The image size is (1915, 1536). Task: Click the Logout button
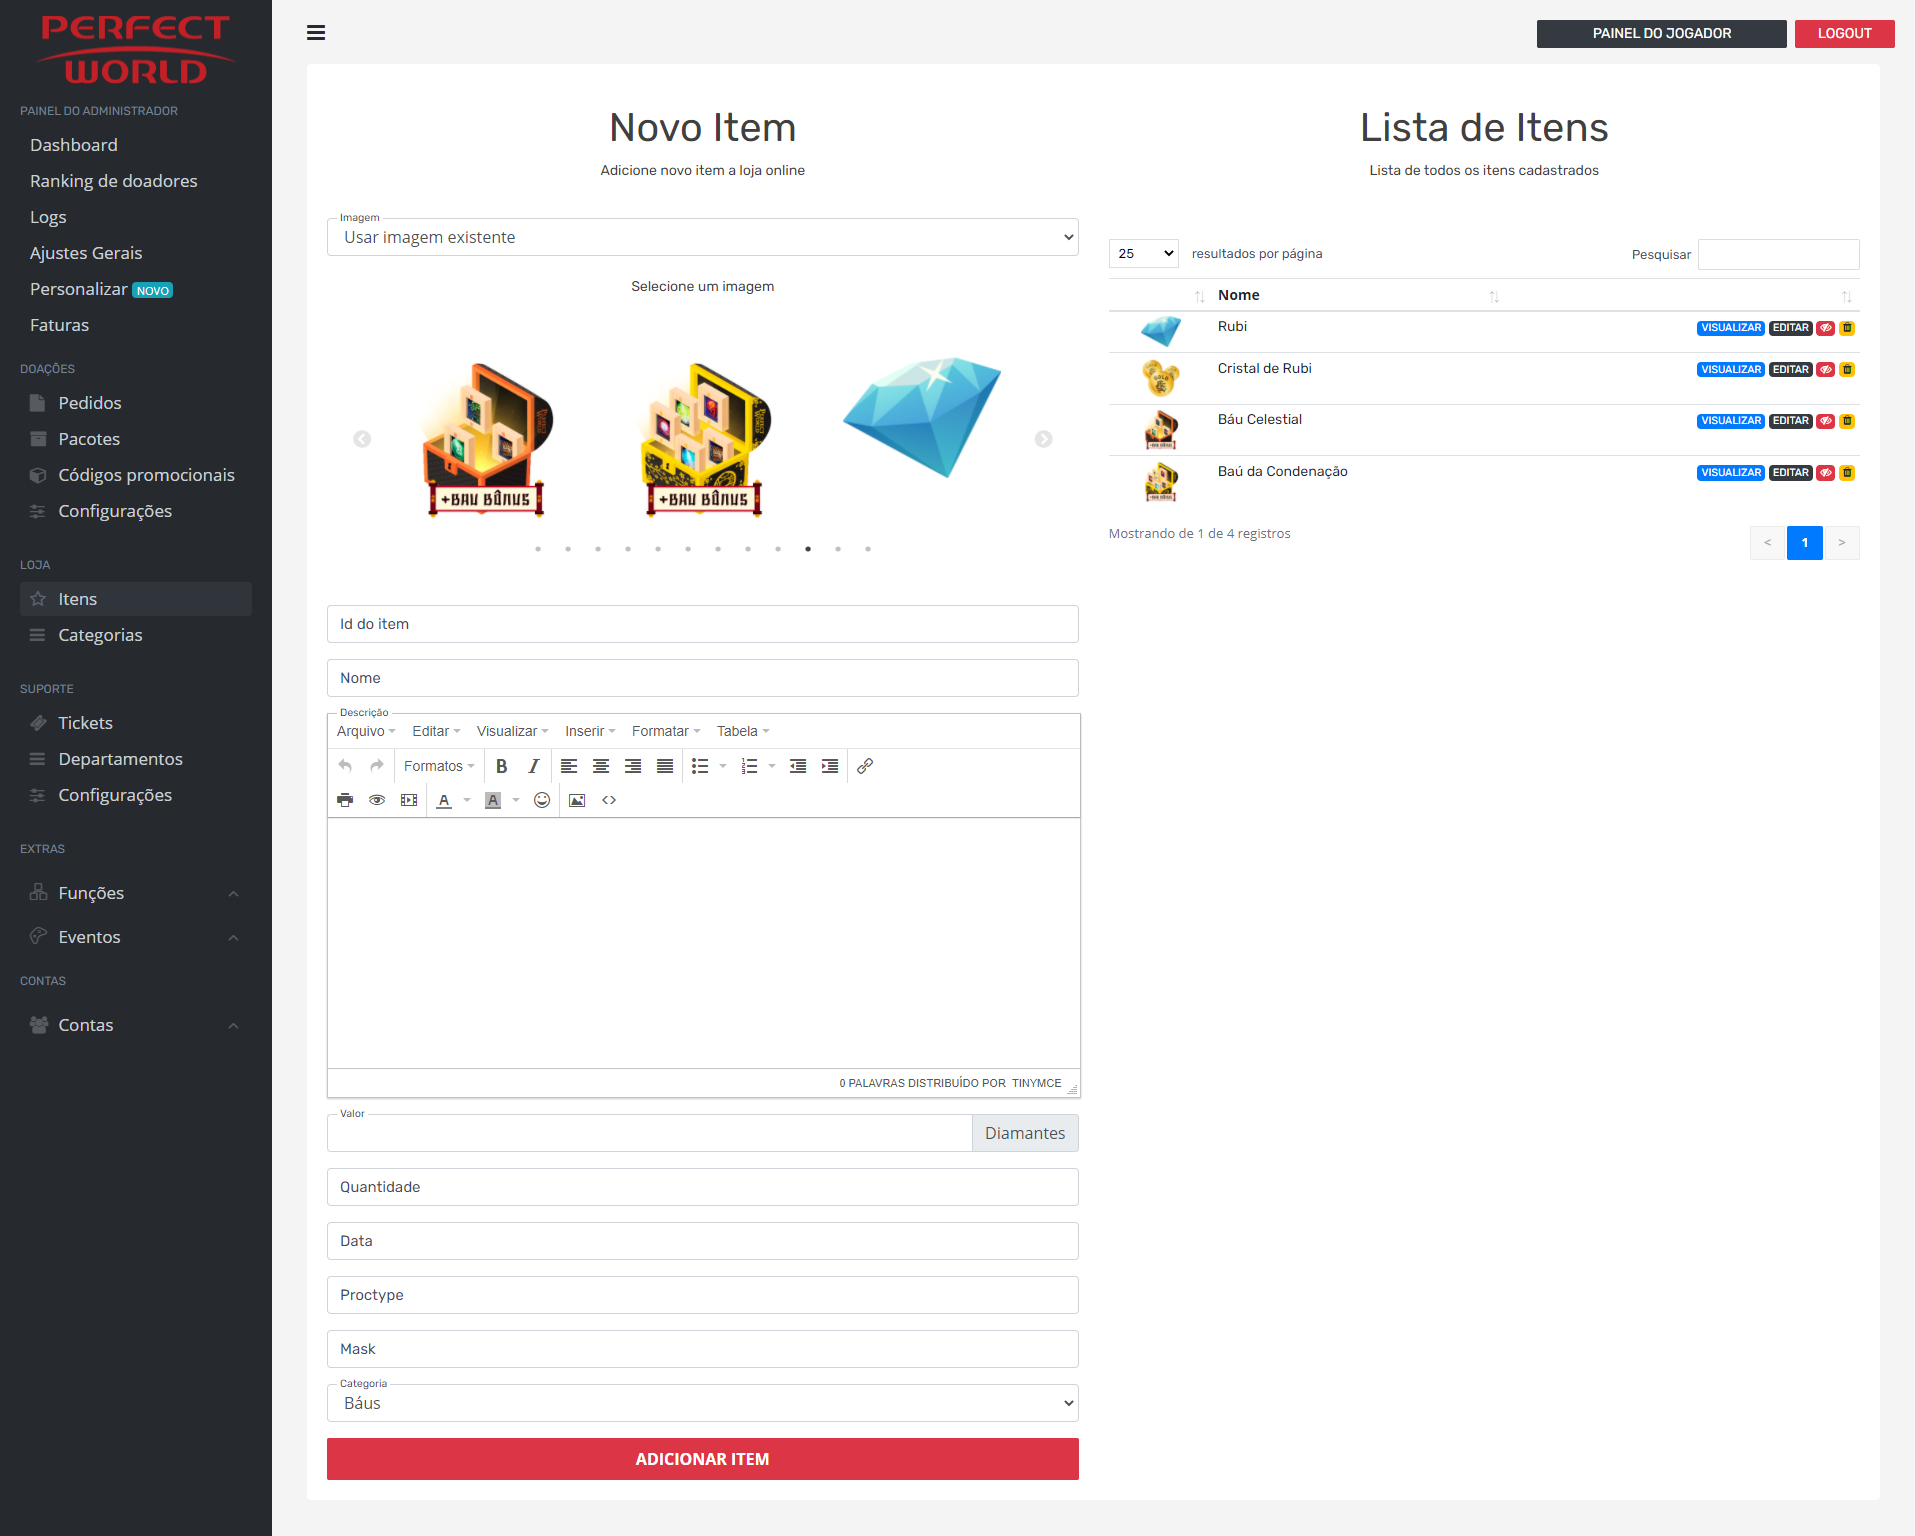[1844, 33]
